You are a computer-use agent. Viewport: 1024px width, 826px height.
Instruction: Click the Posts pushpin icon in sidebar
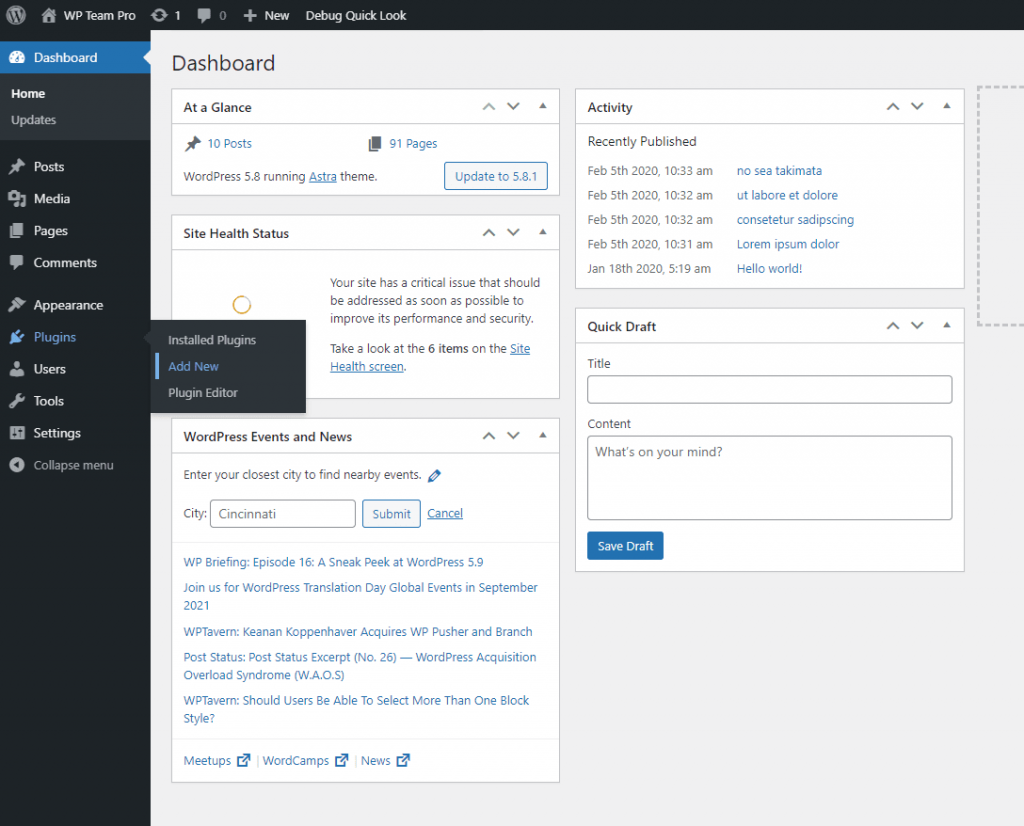17,167
